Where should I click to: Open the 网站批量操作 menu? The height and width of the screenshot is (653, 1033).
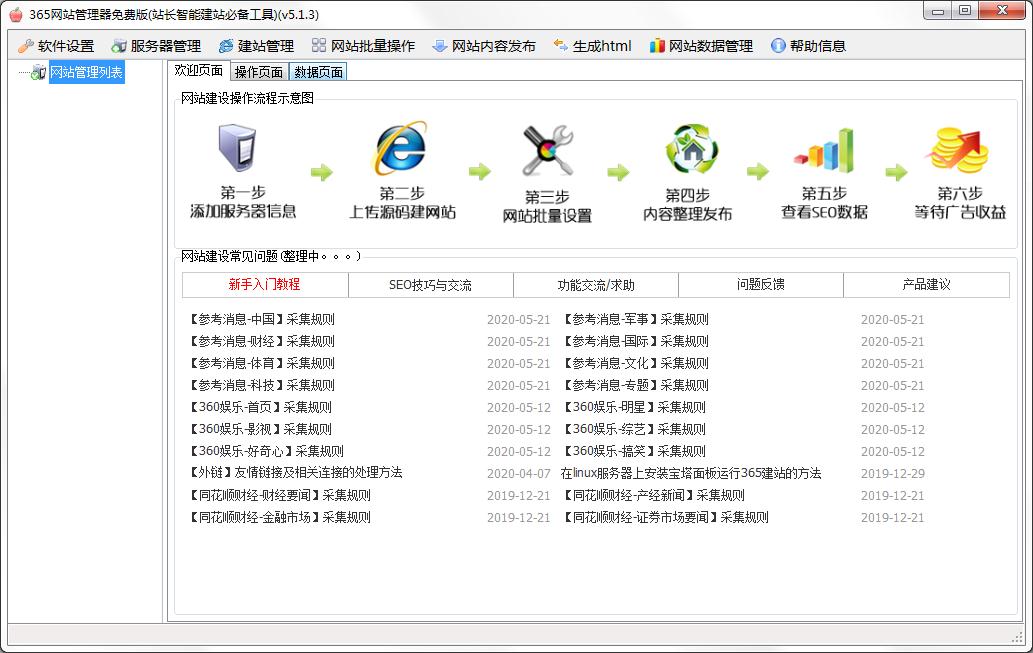pos(363,46)
